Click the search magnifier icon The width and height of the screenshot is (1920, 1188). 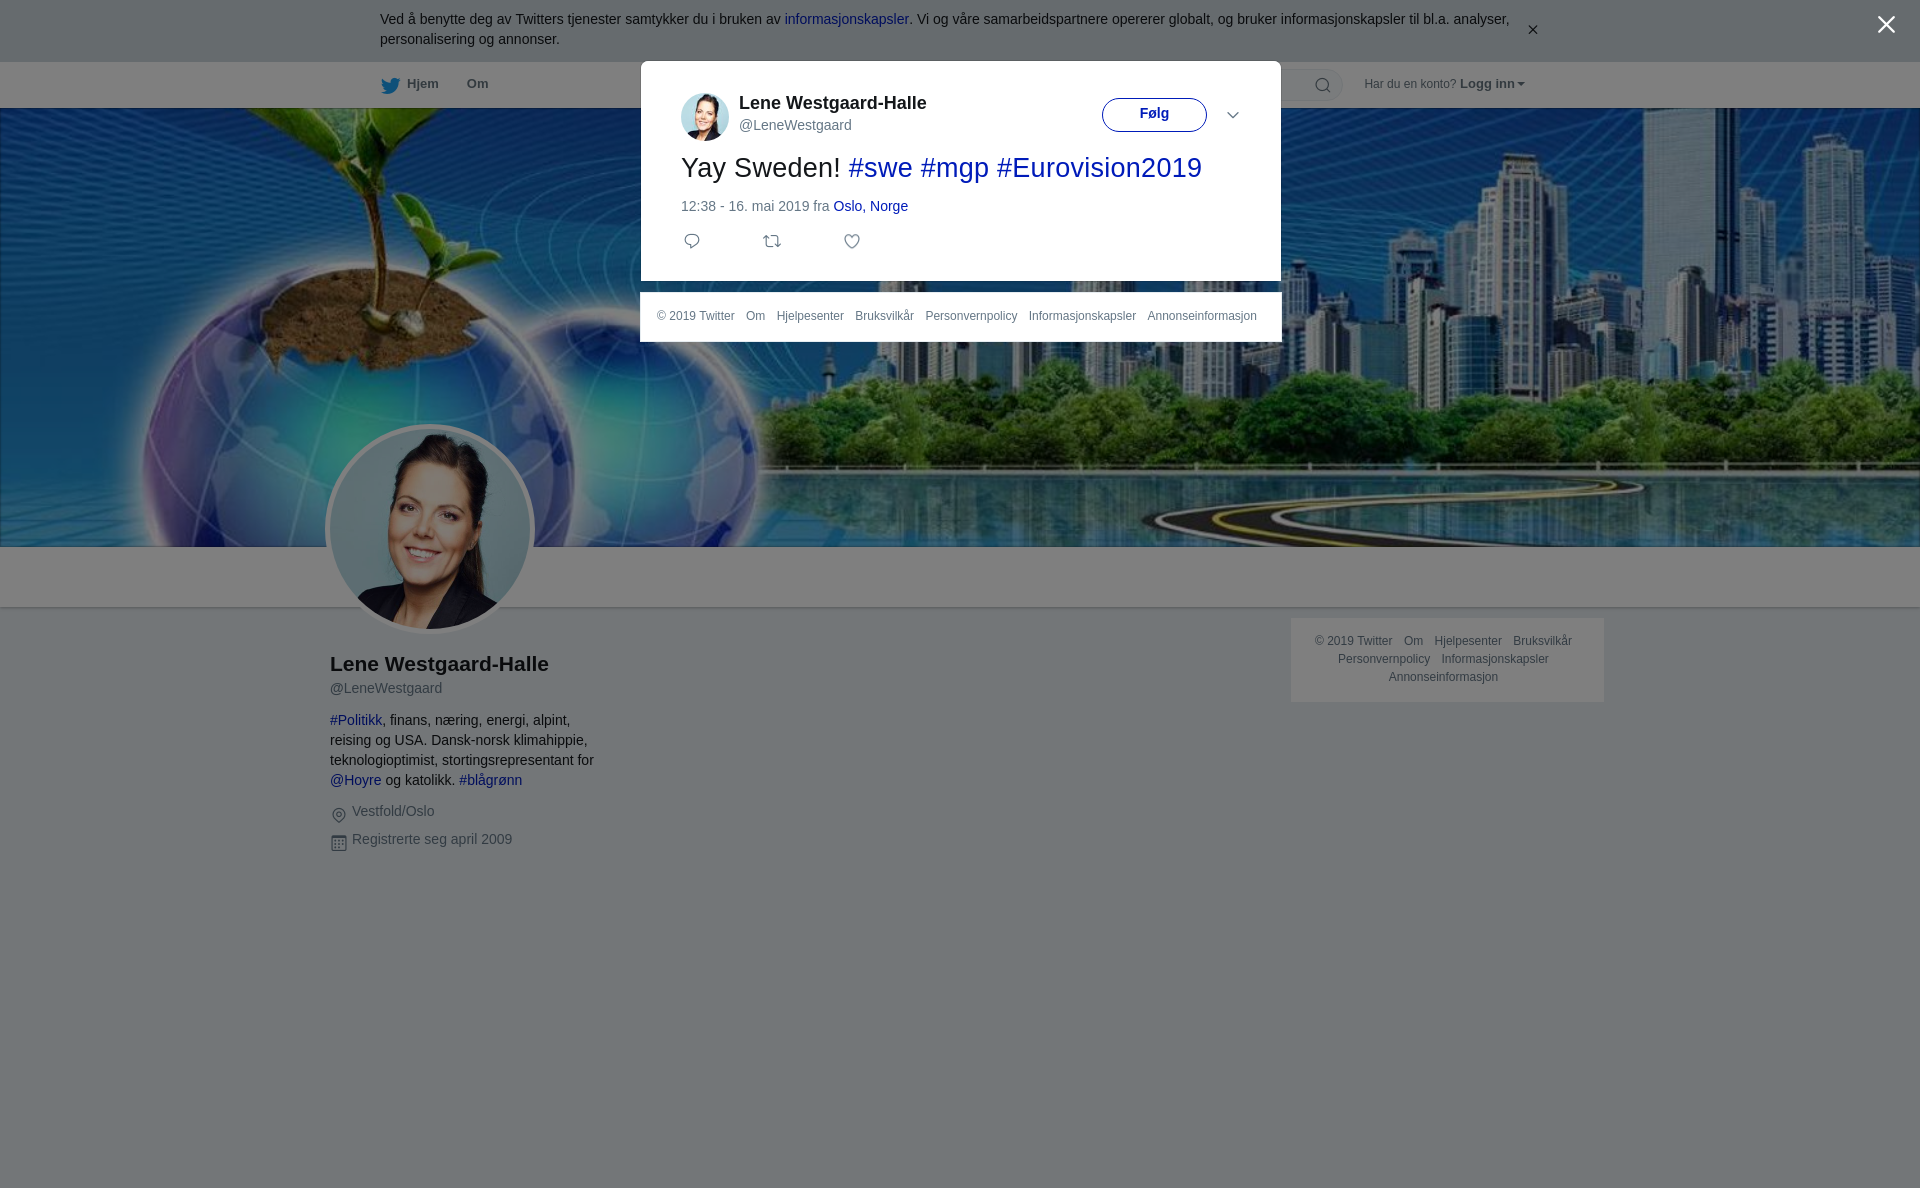click(x=1323, y=85)
